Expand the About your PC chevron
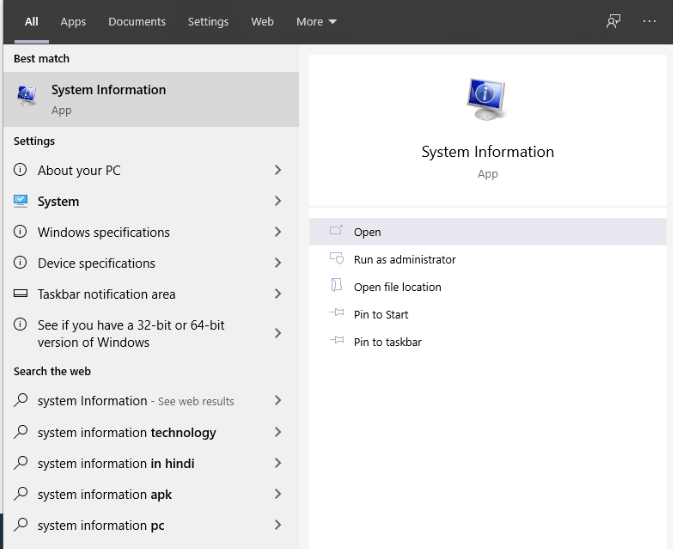This screenshot has width=673, height=549. pyautogui.click(x=278, y=170)
